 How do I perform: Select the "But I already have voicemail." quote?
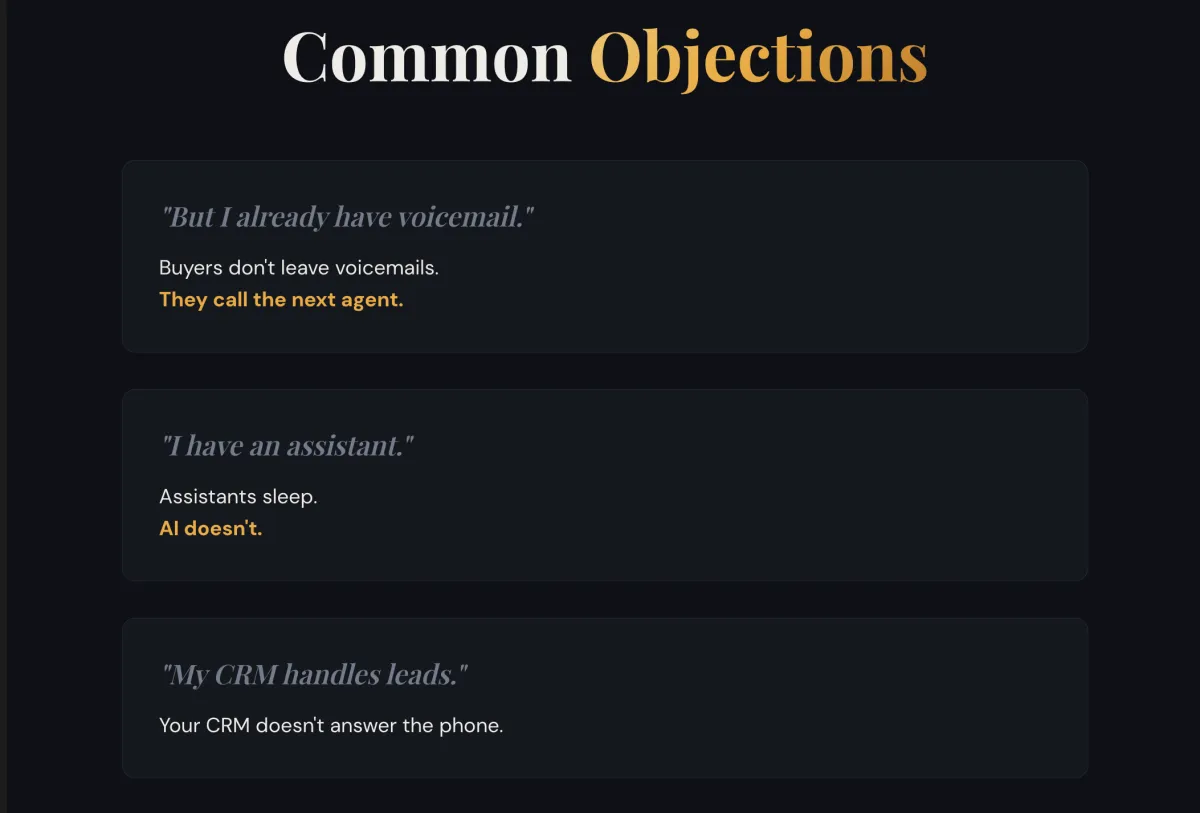tap(347, 217)
